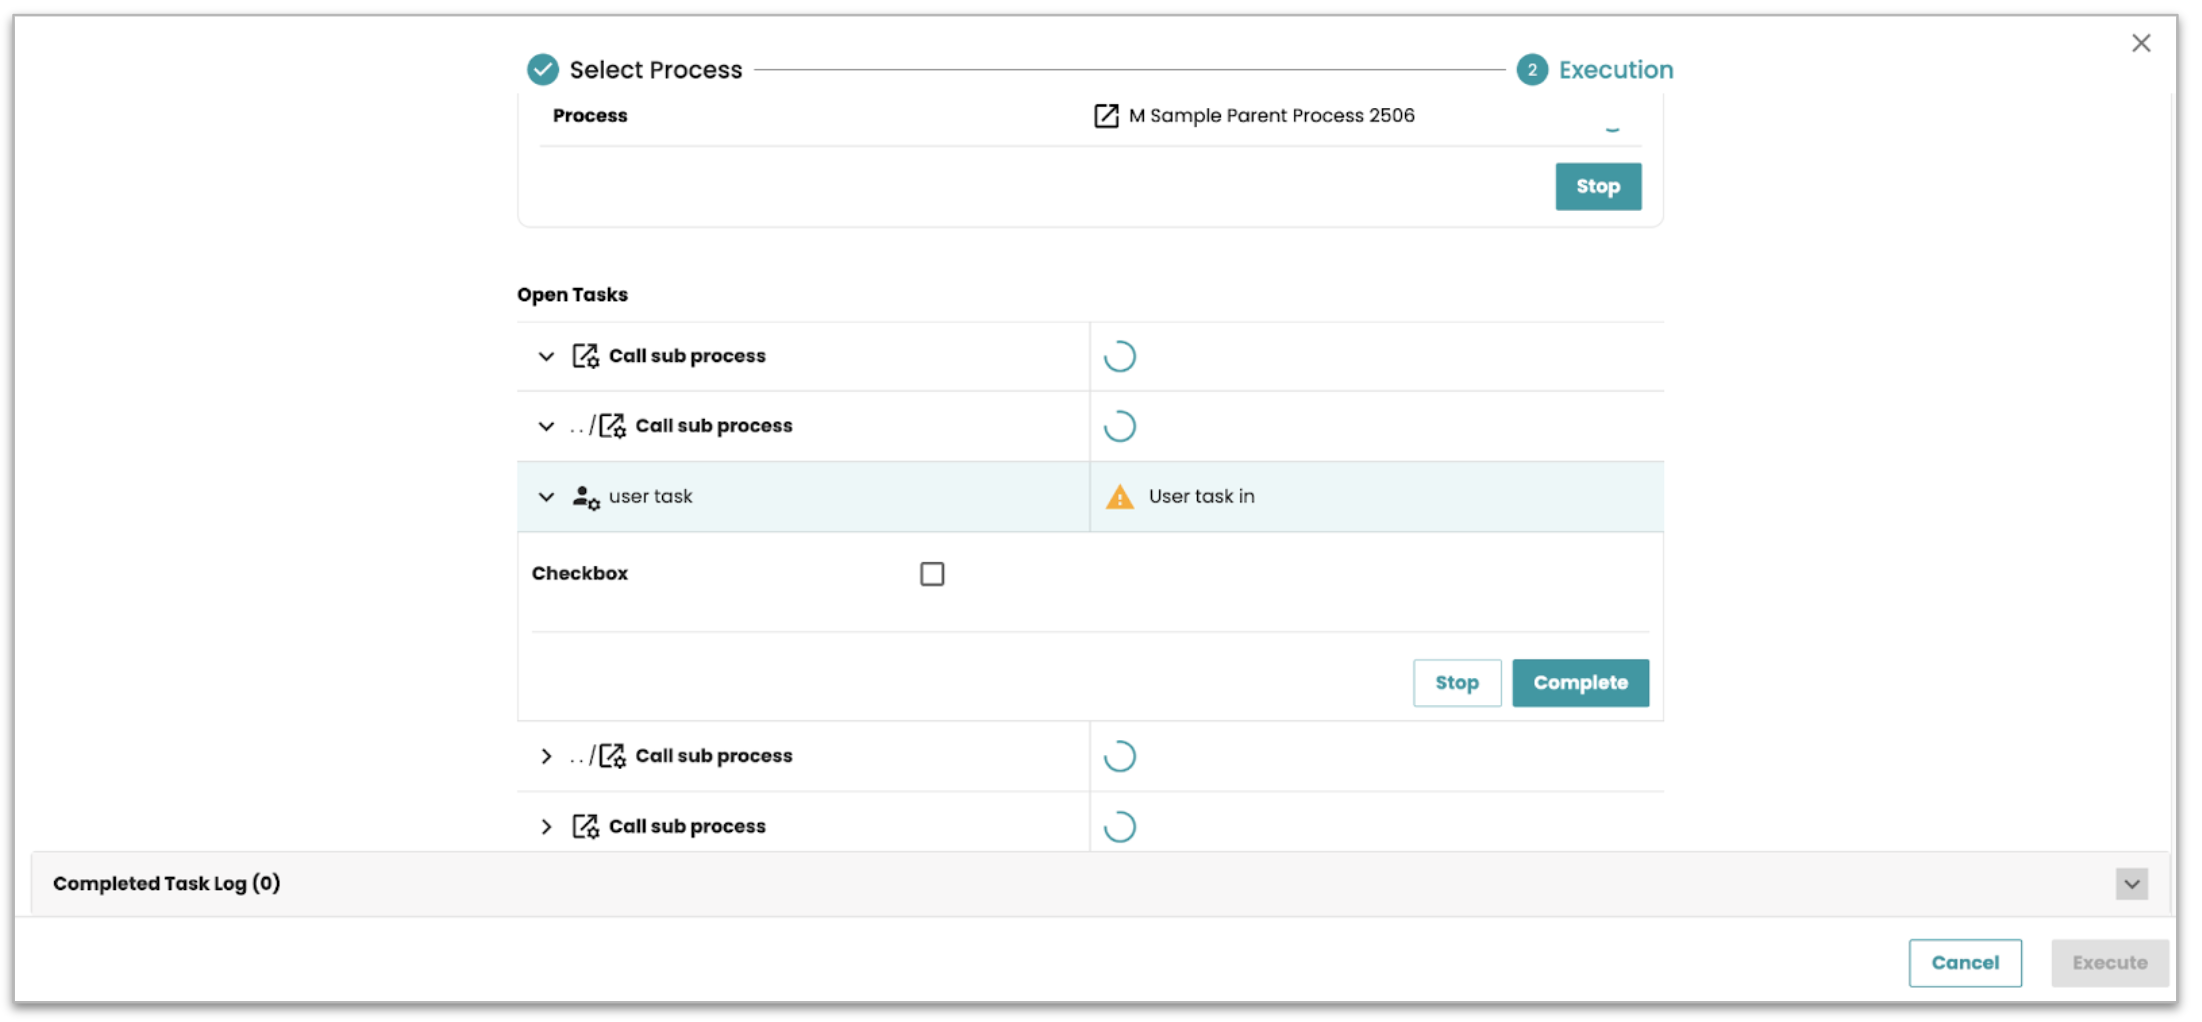The width and height of the screenshot is (2202, 1022).
Task: Go to the Select Process step
Action: click(x=655, y=70)
